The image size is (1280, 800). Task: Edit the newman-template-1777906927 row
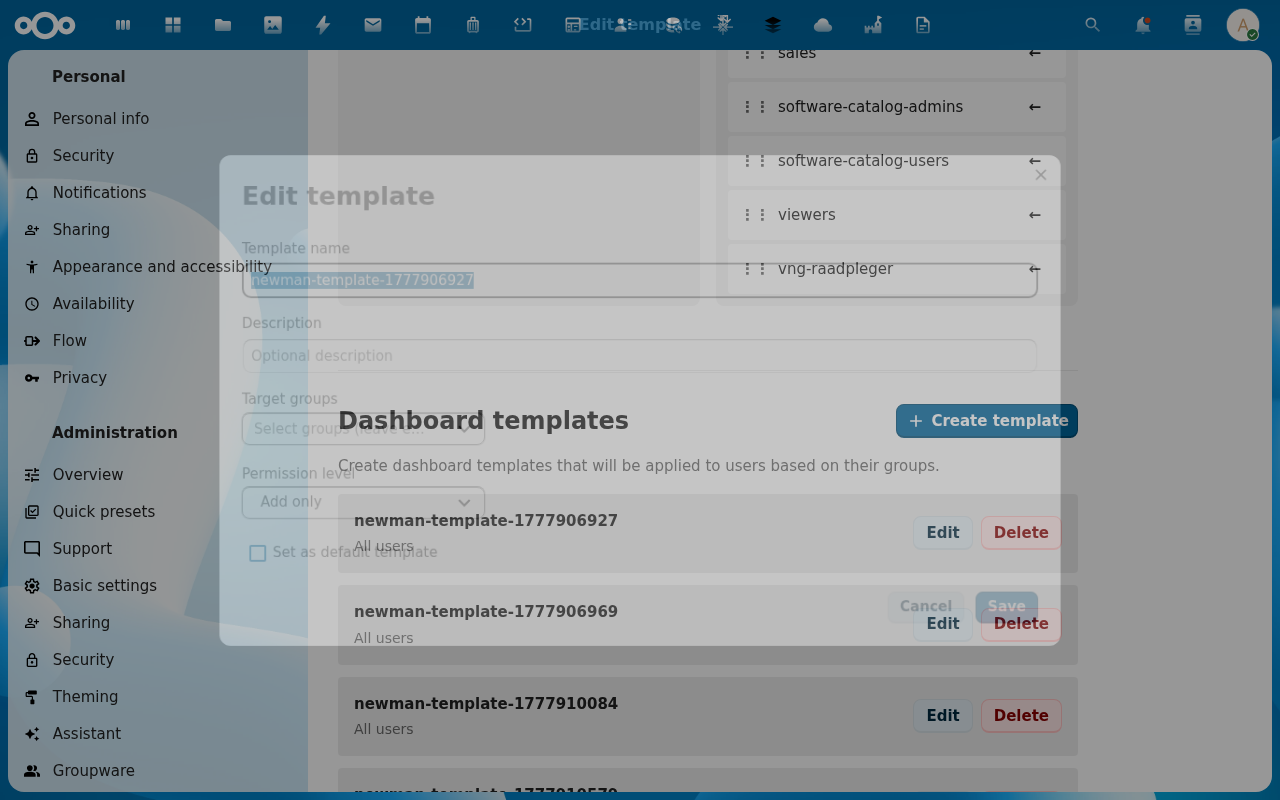943,533
